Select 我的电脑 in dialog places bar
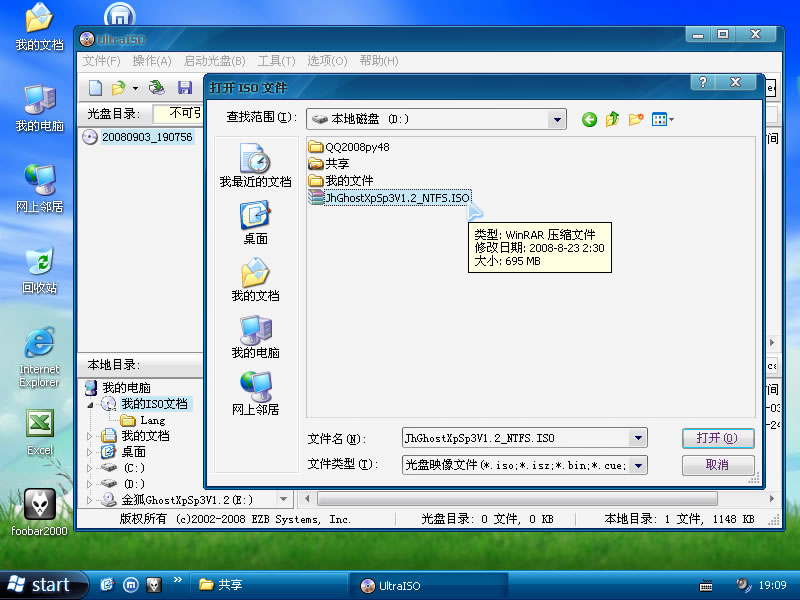The width and height of the screenshot is (800, 600). [256, 337]
